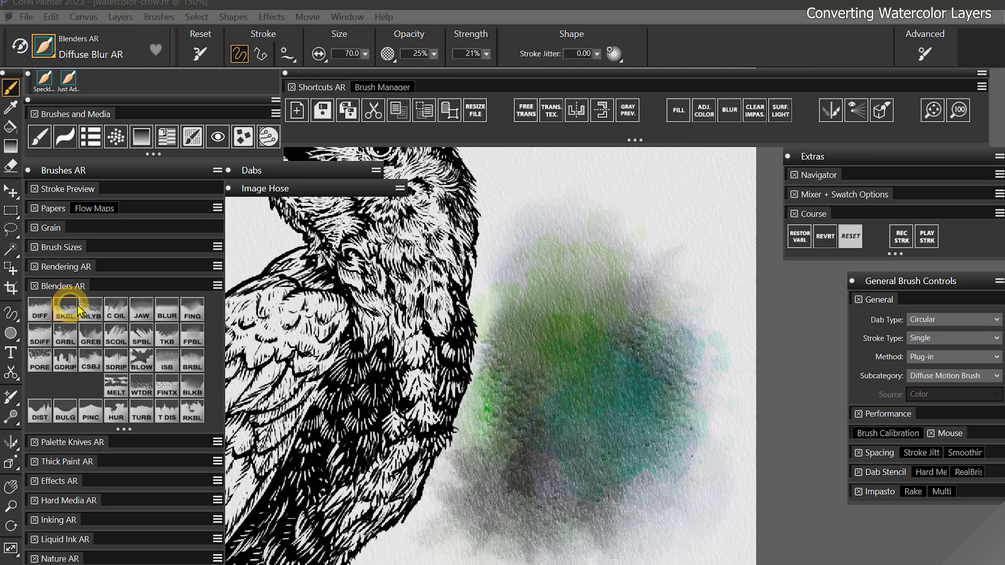Click the REVRT button

tap(825, 236)
